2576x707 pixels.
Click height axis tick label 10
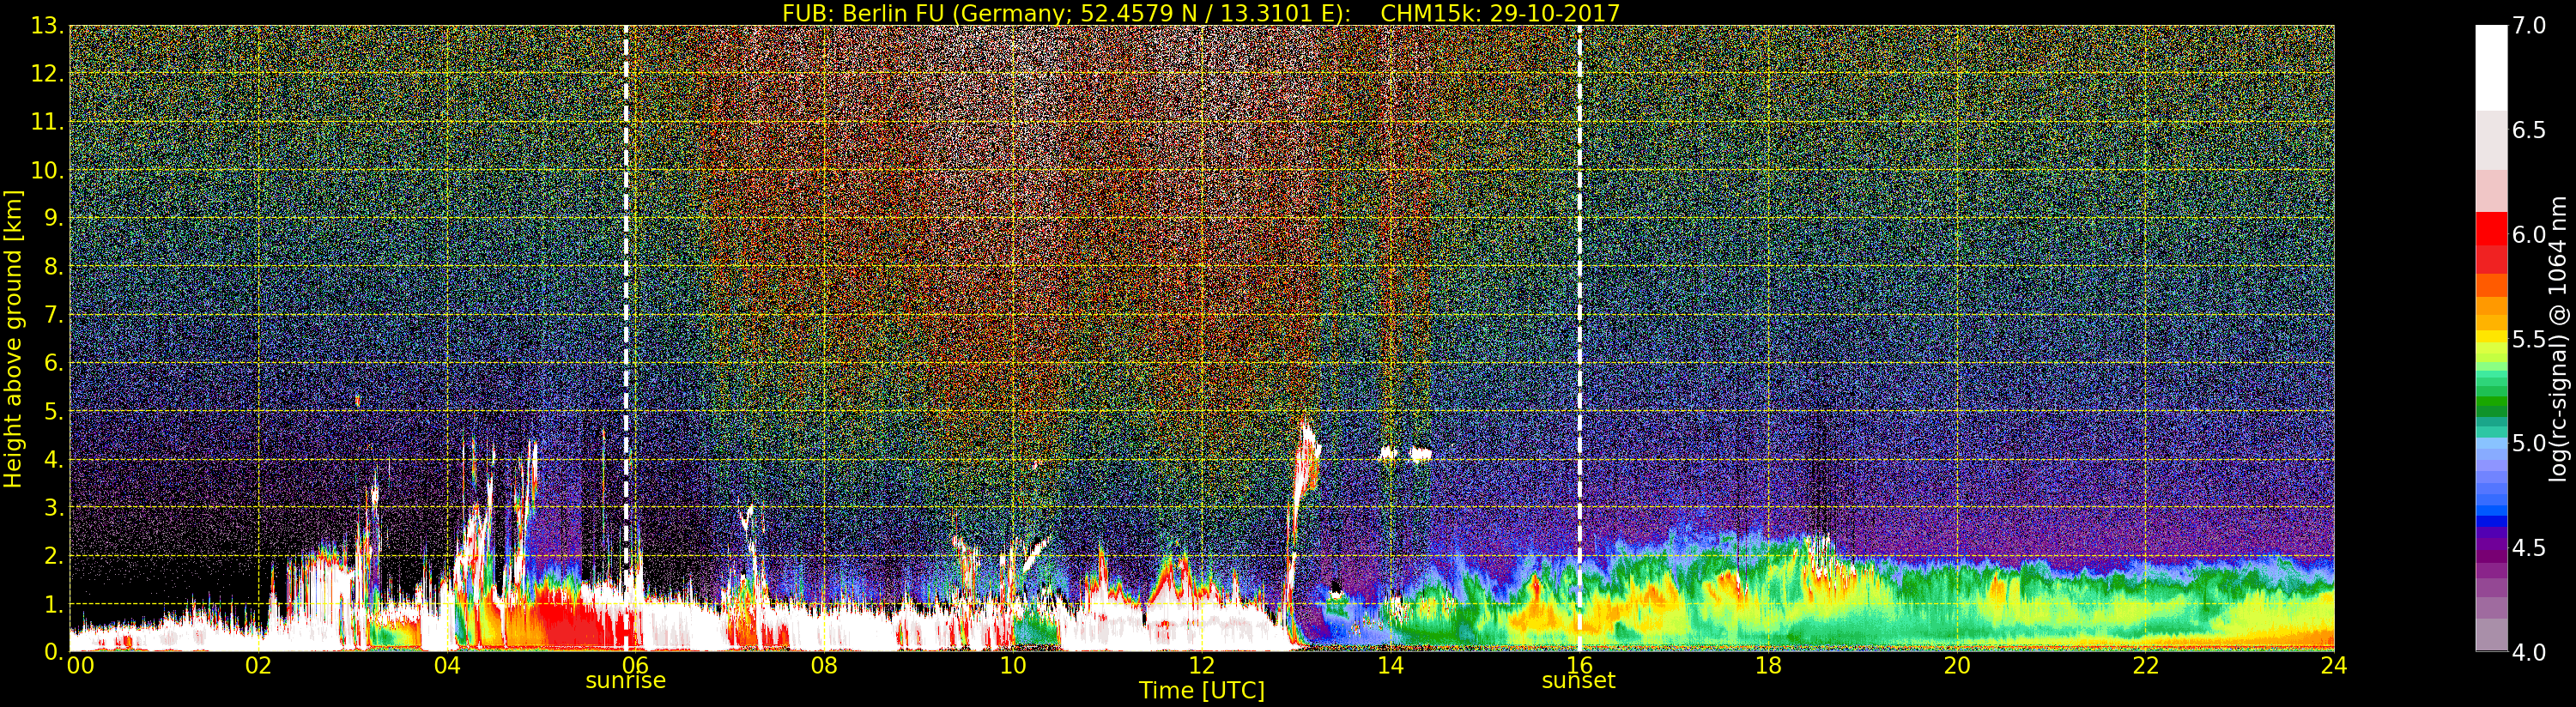coord(47,170)
